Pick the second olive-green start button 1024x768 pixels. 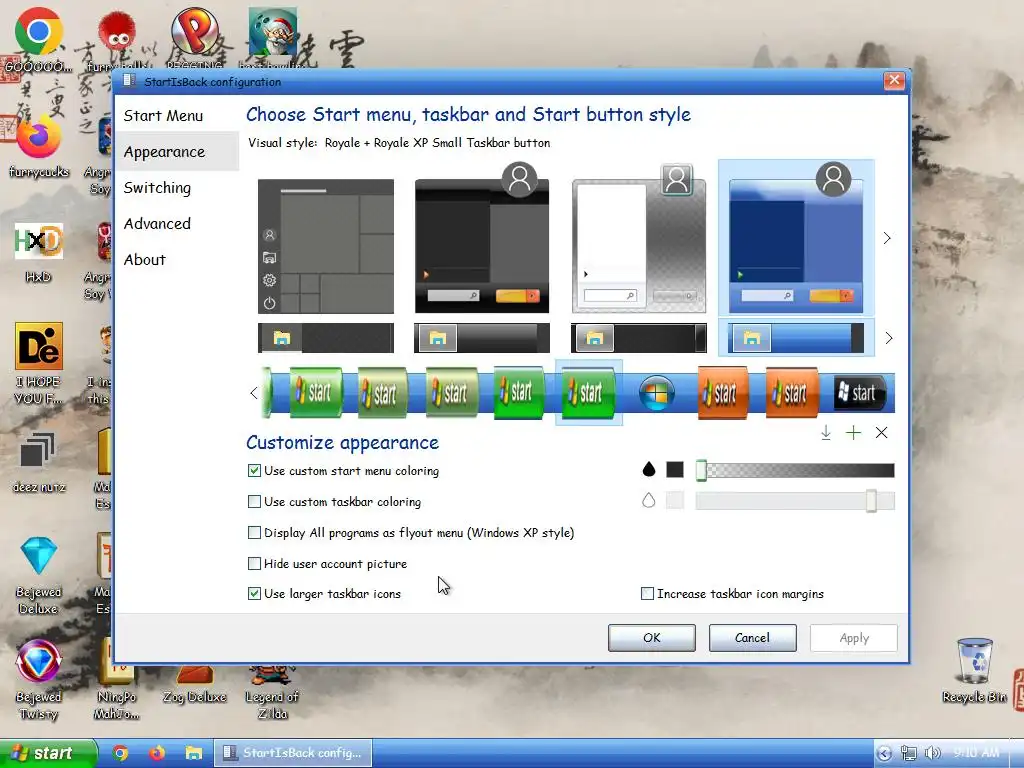383,392
